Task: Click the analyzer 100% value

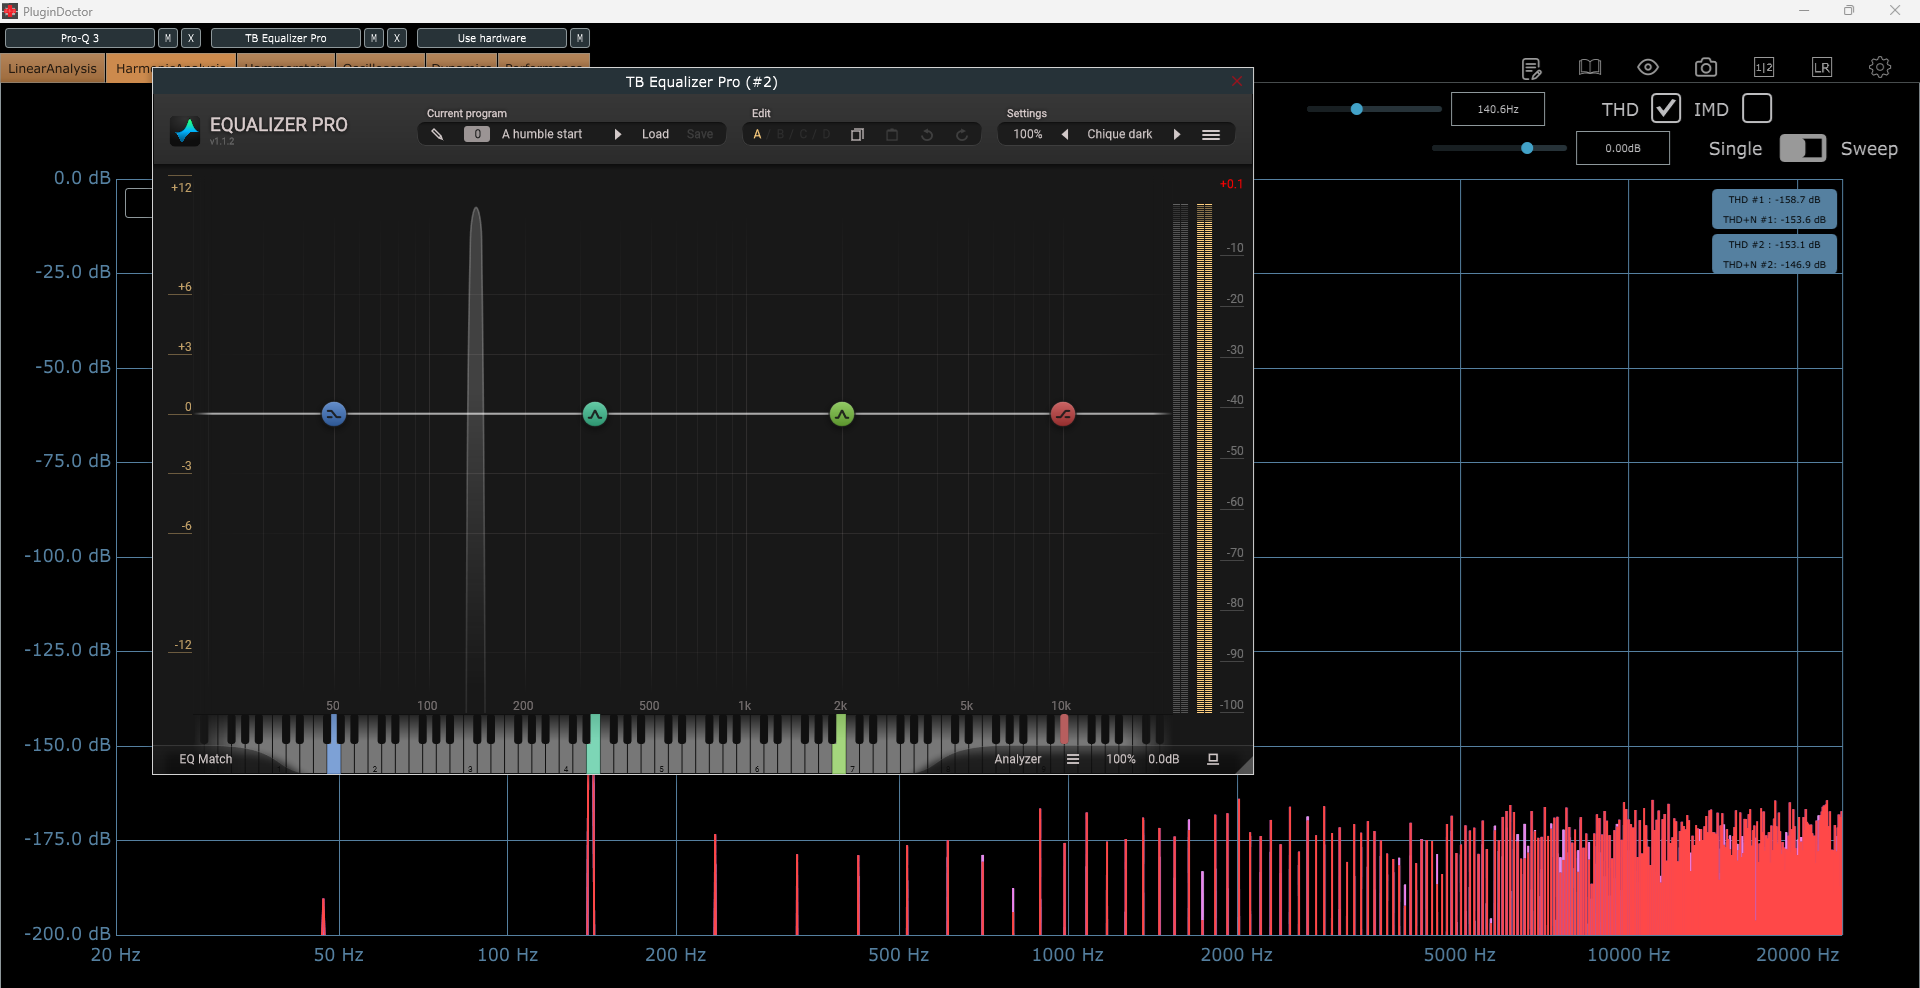Action: 1121,759
